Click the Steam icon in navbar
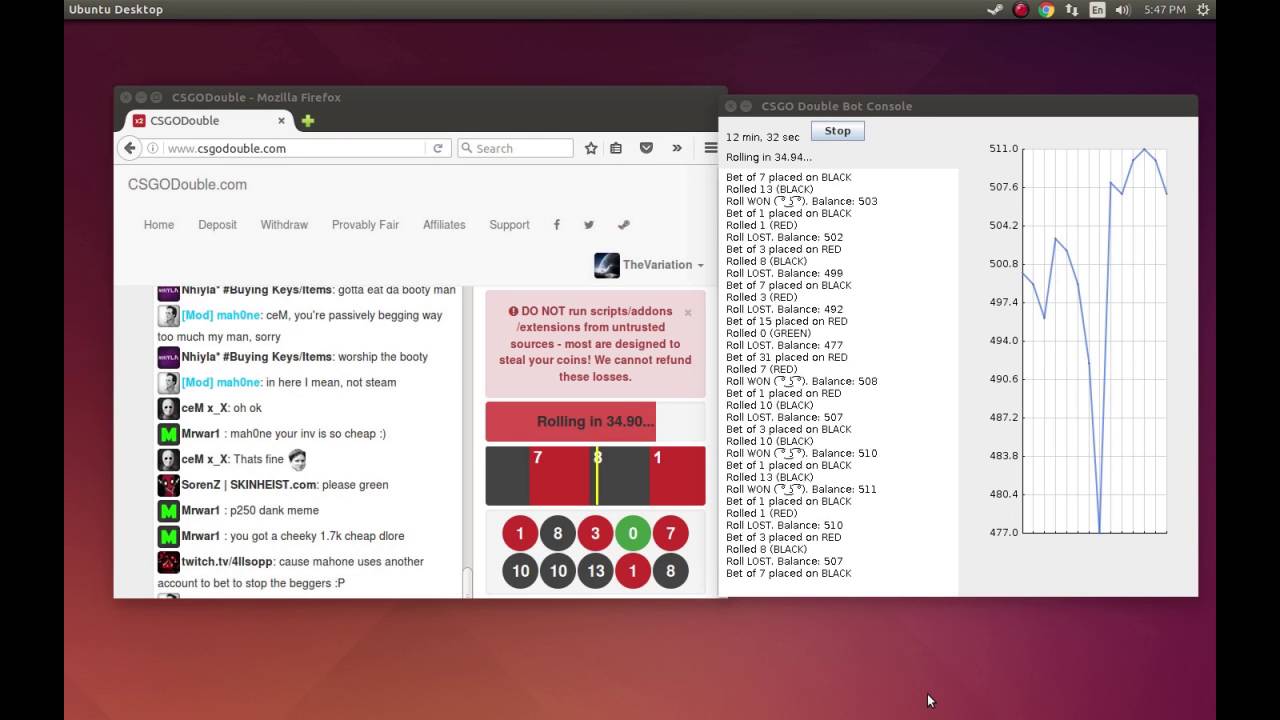This screenshot has width=1280, height=720. pos(624,225)
